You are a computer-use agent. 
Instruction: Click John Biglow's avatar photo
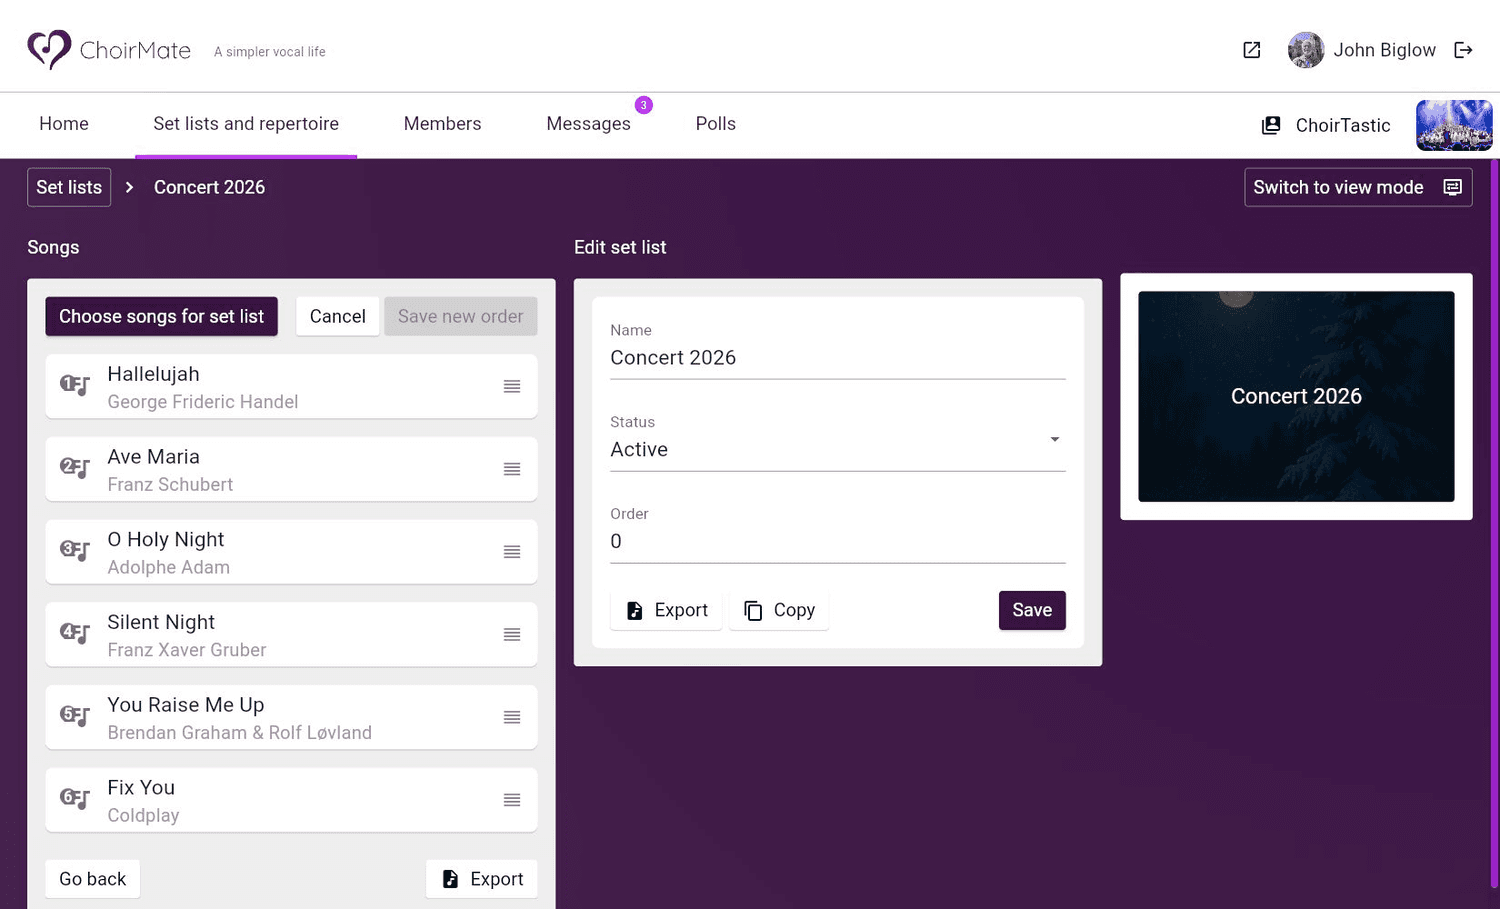point(1305,50)
